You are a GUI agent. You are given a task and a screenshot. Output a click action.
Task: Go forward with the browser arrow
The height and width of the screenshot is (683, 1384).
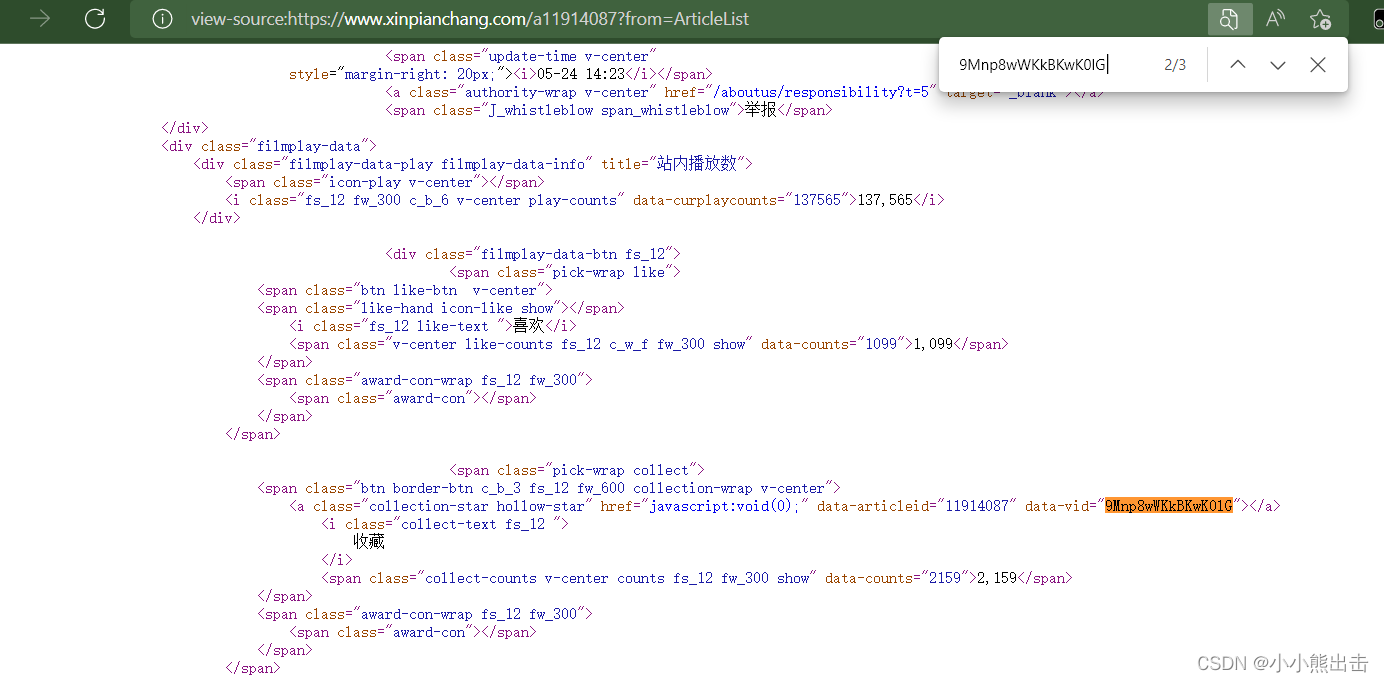[x=40, y=18]
